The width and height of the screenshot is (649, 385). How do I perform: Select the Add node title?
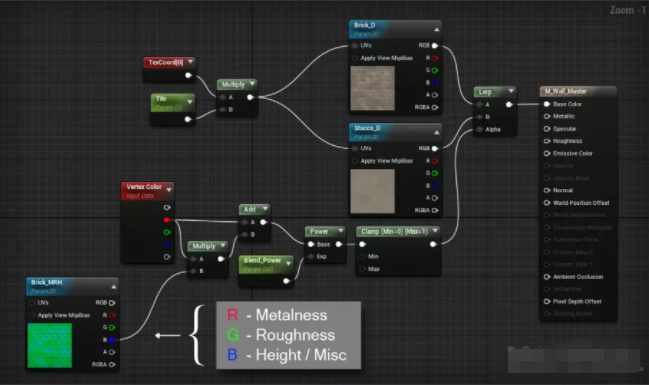coord(250,209)
